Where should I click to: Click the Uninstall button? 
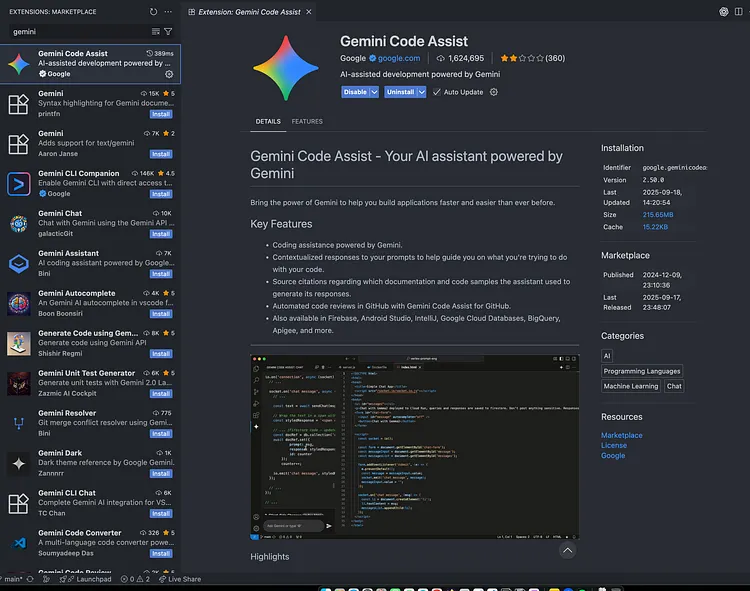click(400, 92)
